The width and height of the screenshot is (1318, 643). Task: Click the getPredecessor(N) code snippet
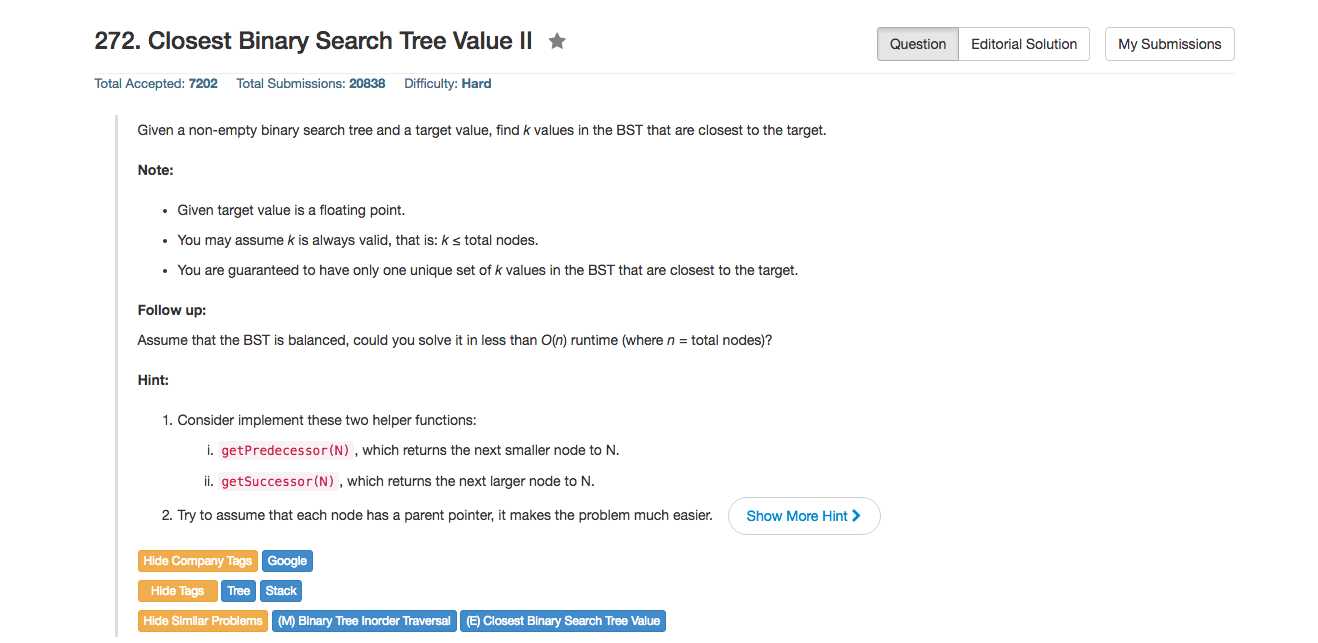click(x=285, y=451)
